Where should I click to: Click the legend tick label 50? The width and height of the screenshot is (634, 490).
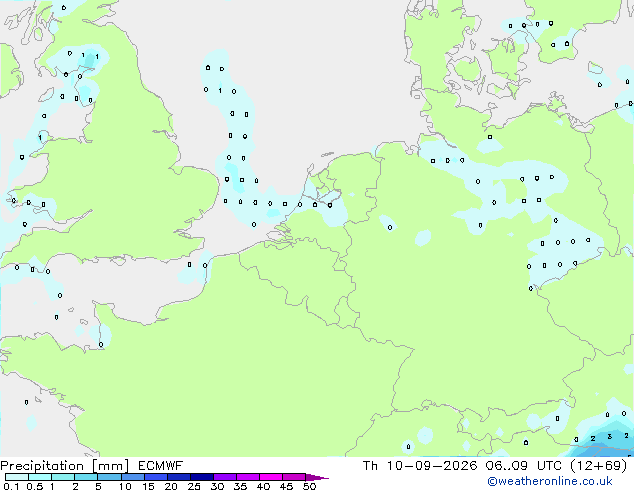pyautogui.click(x=309, y=486)
